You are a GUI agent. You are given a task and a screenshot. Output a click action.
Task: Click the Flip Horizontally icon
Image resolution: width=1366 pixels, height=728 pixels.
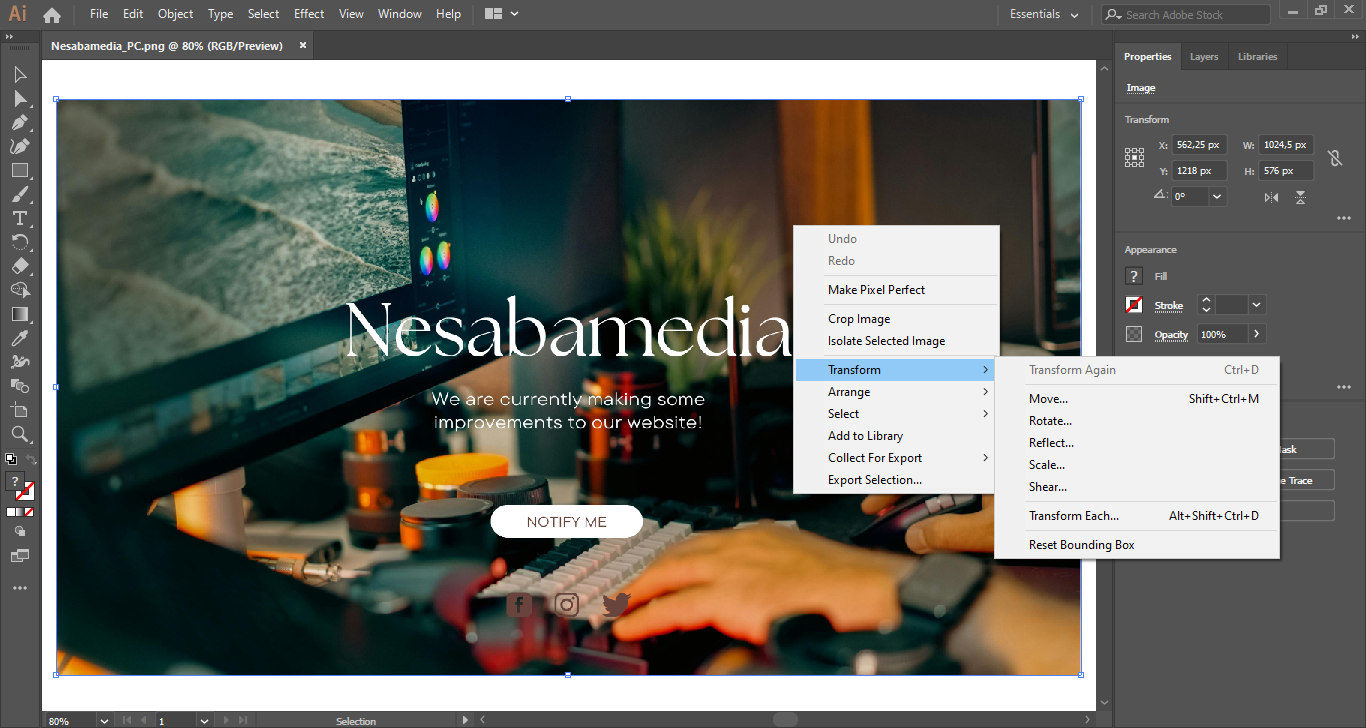(1271, 198)
